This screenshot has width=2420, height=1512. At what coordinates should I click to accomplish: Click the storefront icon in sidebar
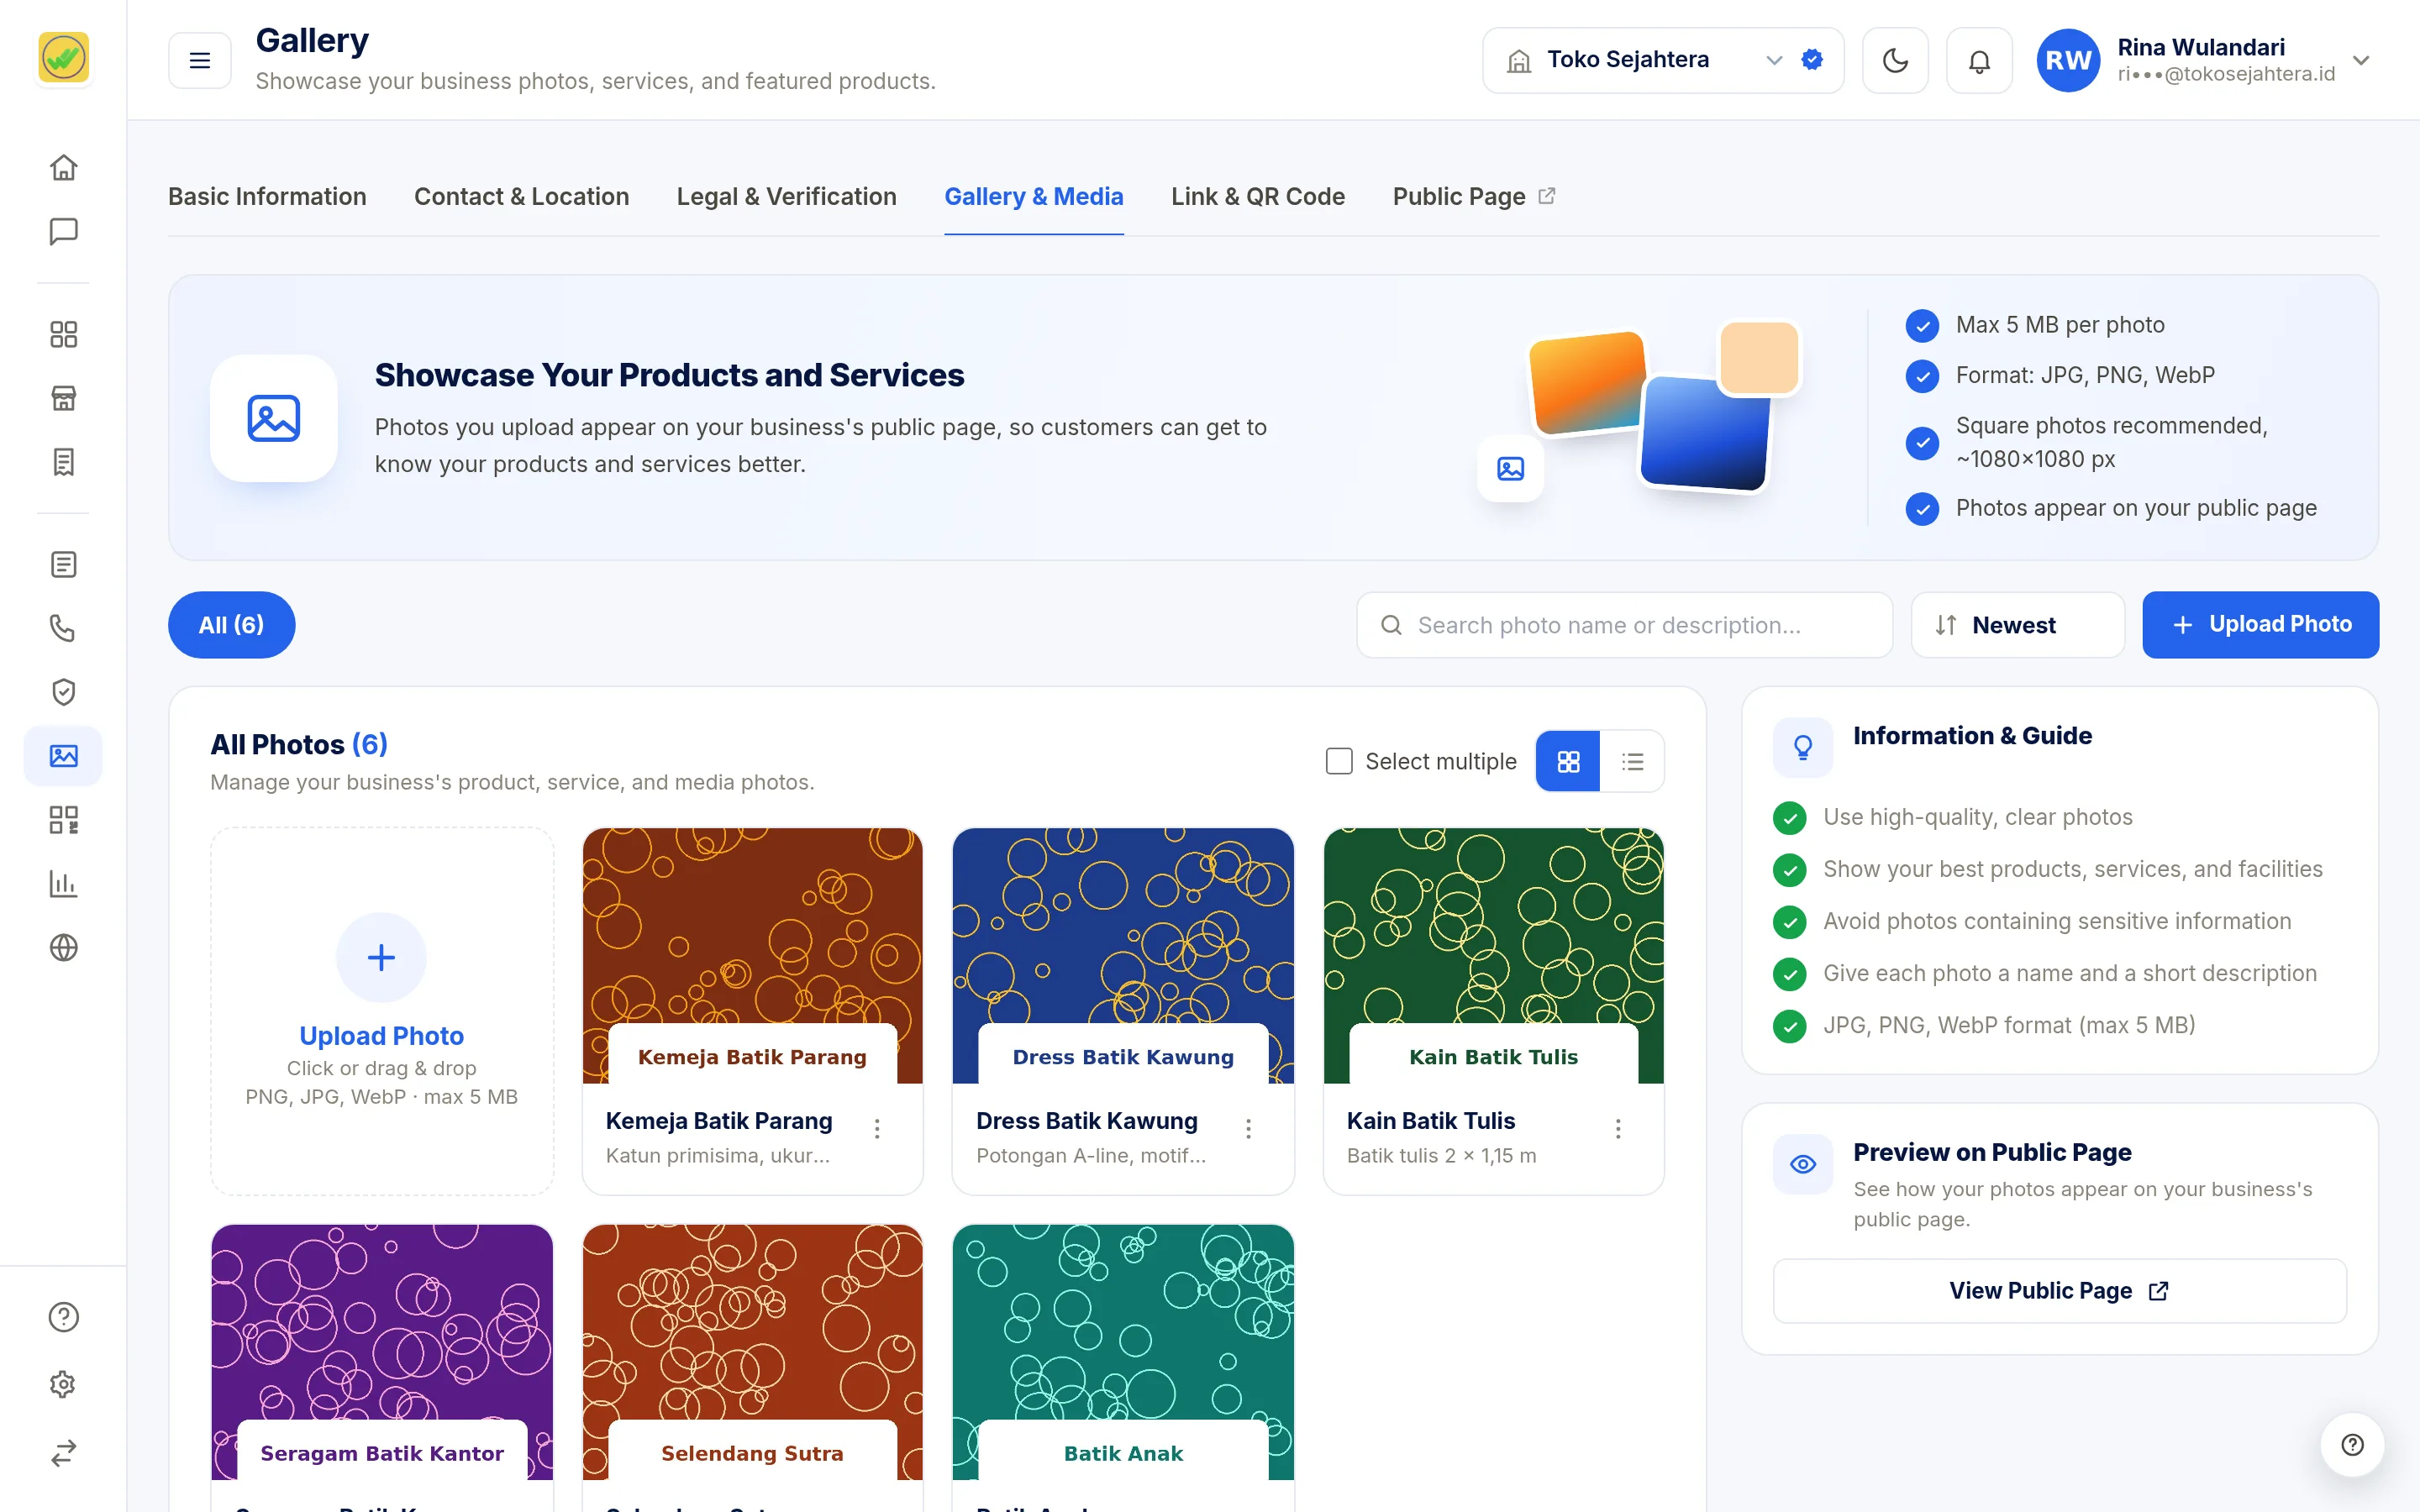[63, 398]
